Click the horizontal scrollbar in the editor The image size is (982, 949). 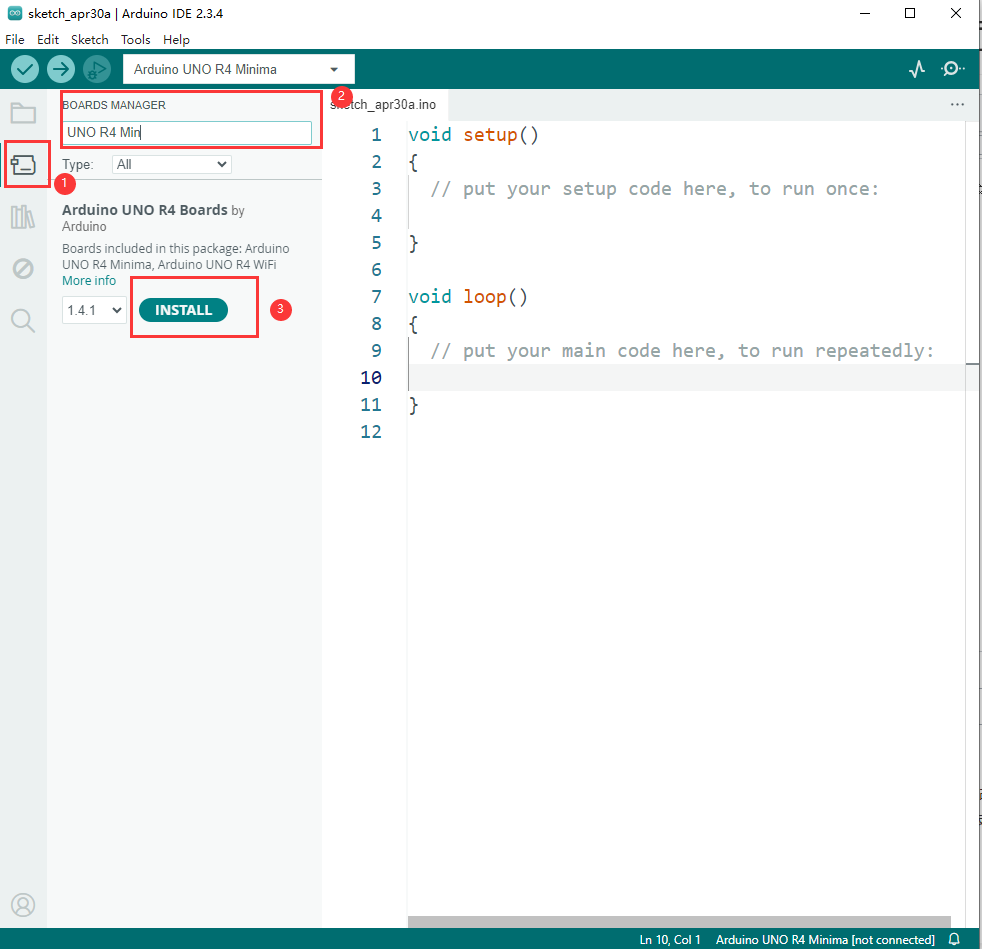pyautogui.click(x=679, y=921)
